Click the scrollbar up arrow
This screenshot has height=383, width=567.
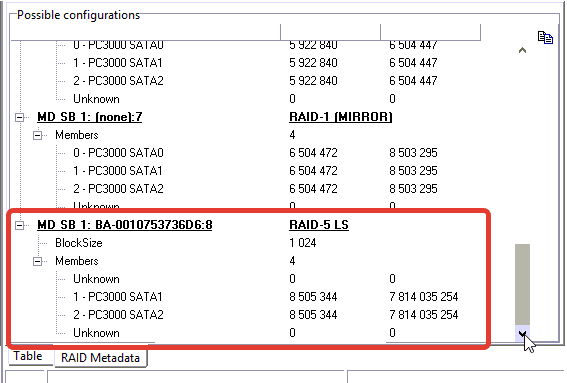pyautogui.click(x=522, y=50)
